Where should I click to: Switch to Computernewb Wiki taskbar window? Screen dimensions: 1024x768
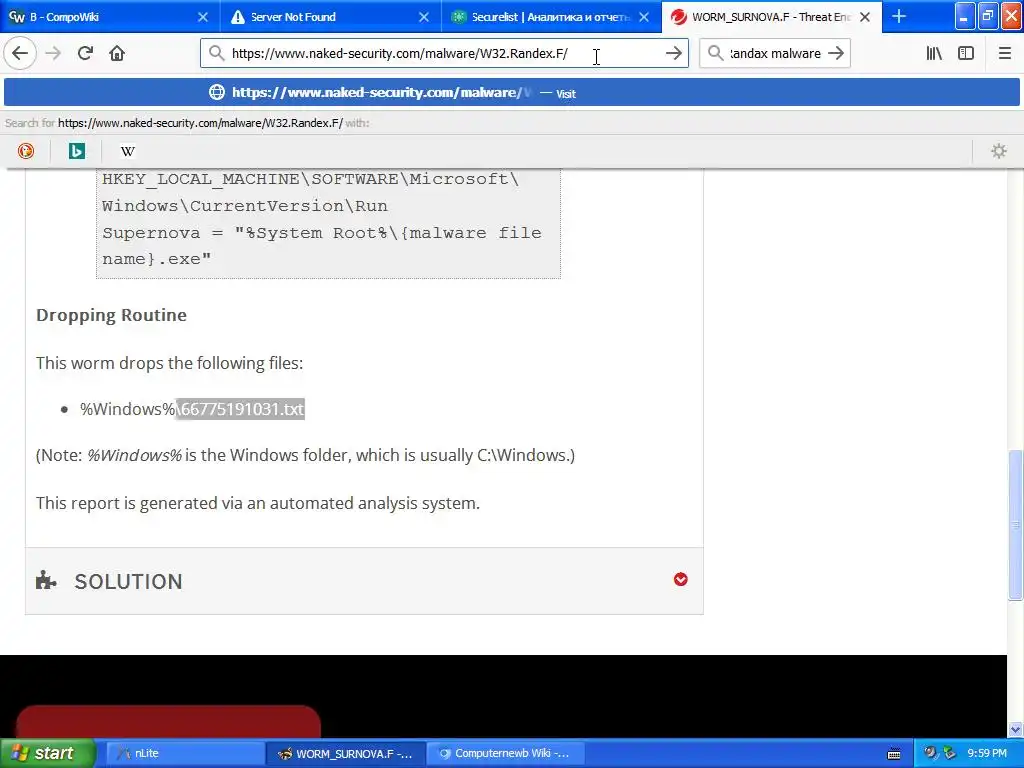point(505,753)
